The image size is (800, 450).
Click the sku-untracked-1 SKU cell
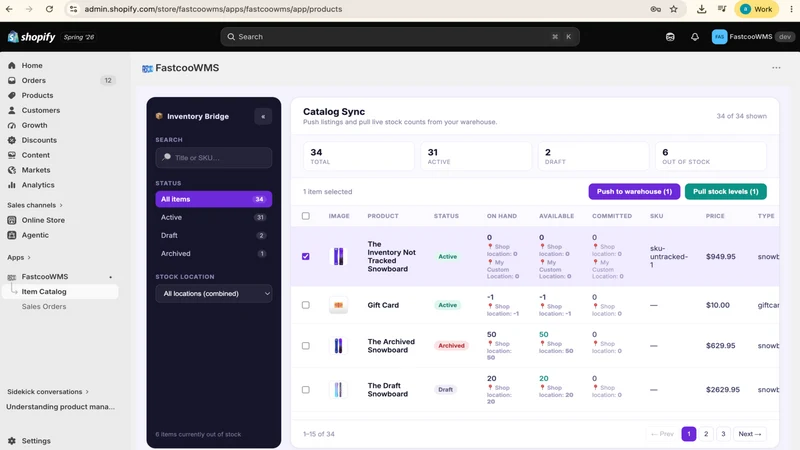coord(669,257)
